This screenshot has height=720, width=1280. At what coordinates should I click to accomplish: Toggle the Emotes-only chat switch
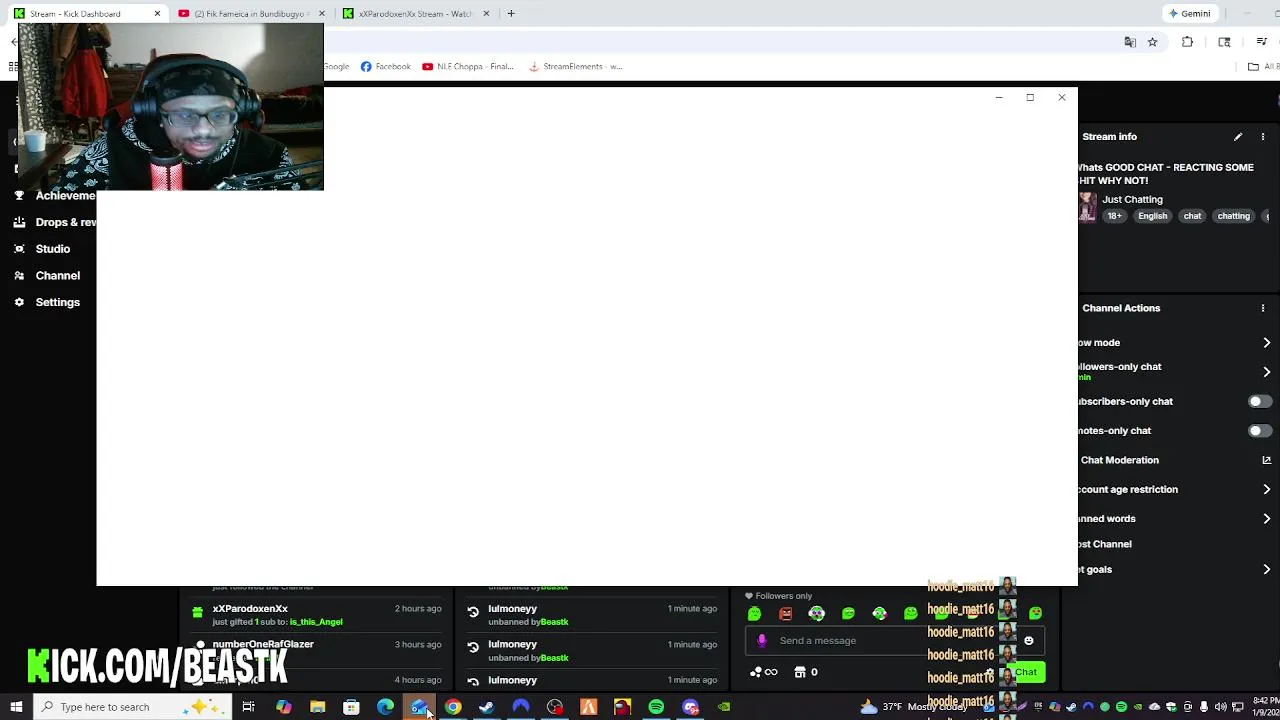point(1259,430)
